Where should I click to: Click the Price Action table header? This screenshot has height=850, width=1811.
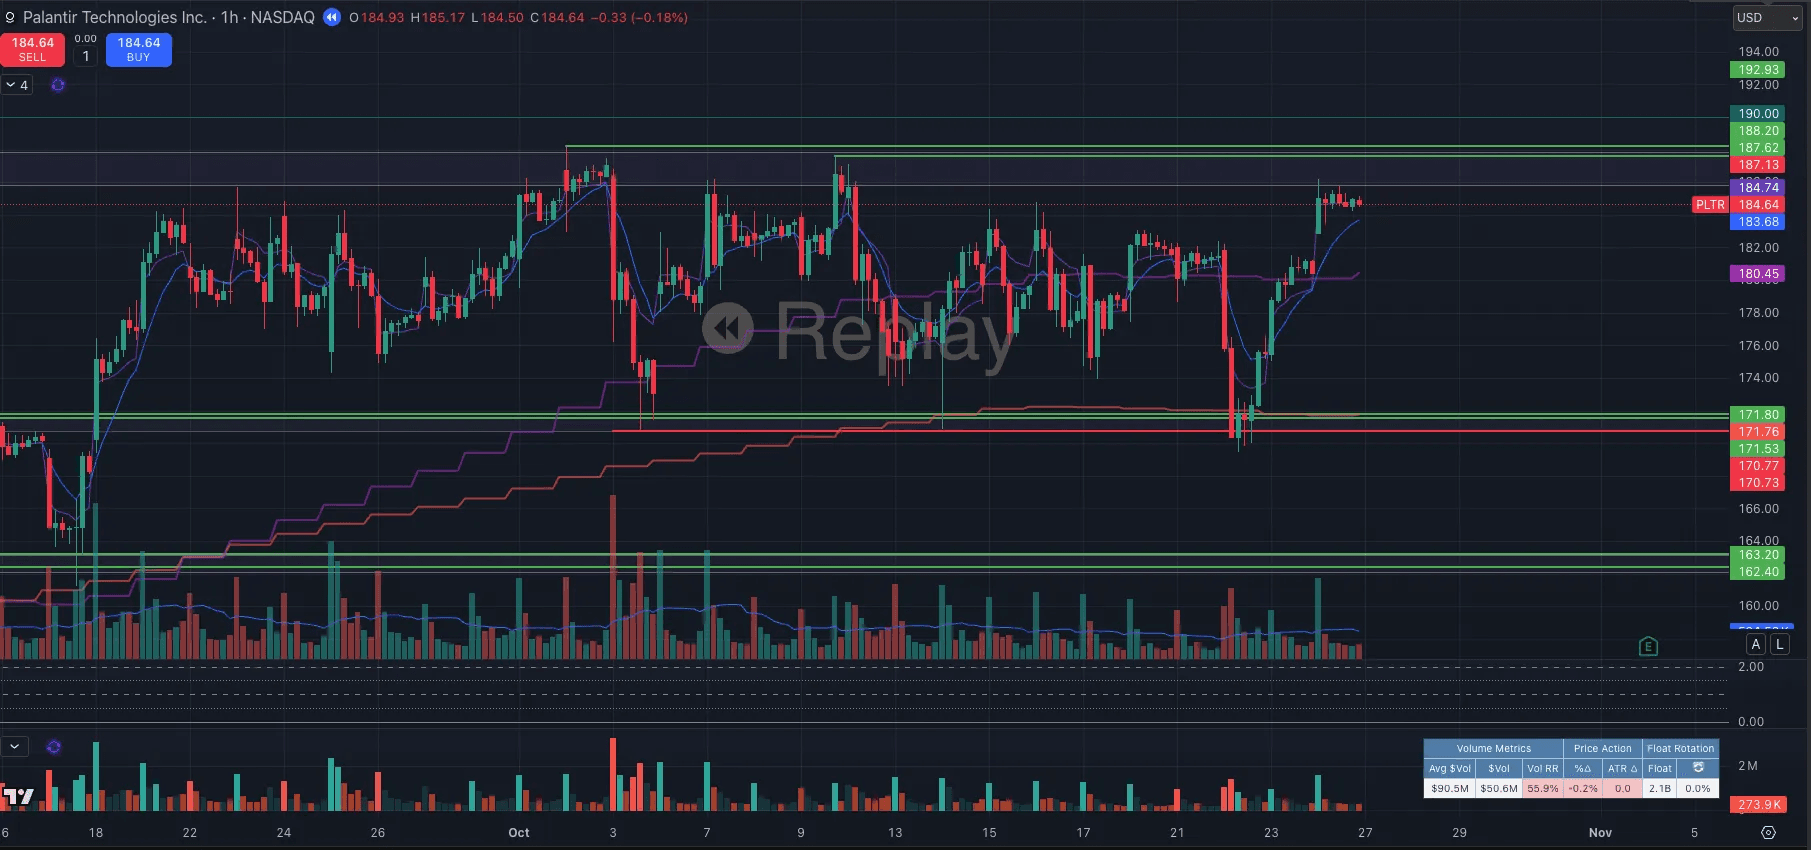pyautogui.click(x=1602, y=748)
